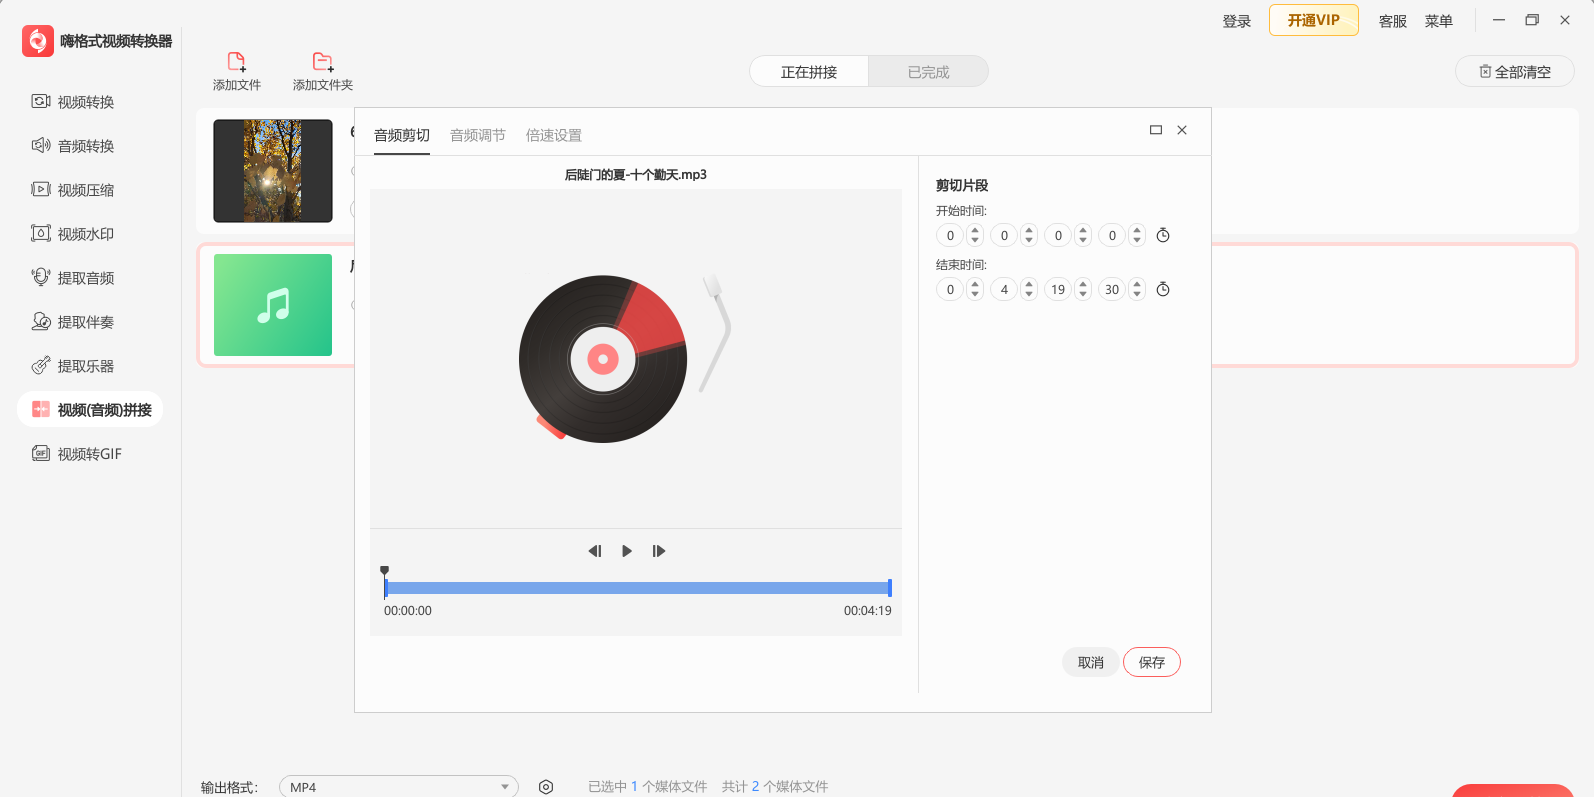Viewport: 1594px width, 797px height.
Task: Open 视频转GIF in the sidebar
Action: [89, 454]
